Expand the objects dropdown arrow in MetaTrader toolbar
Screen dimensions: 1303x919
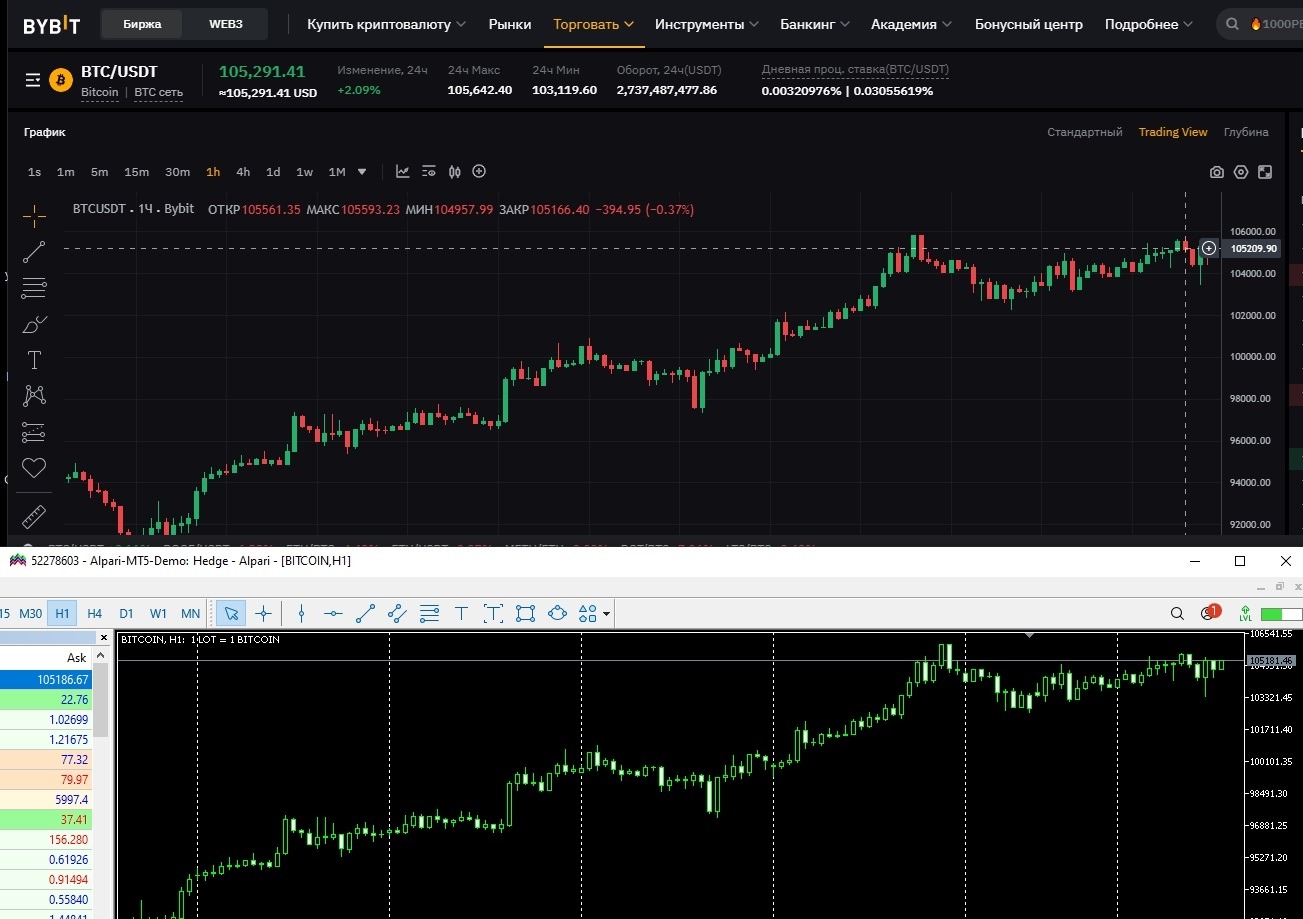pyautogui.click(x=606, y=614)
